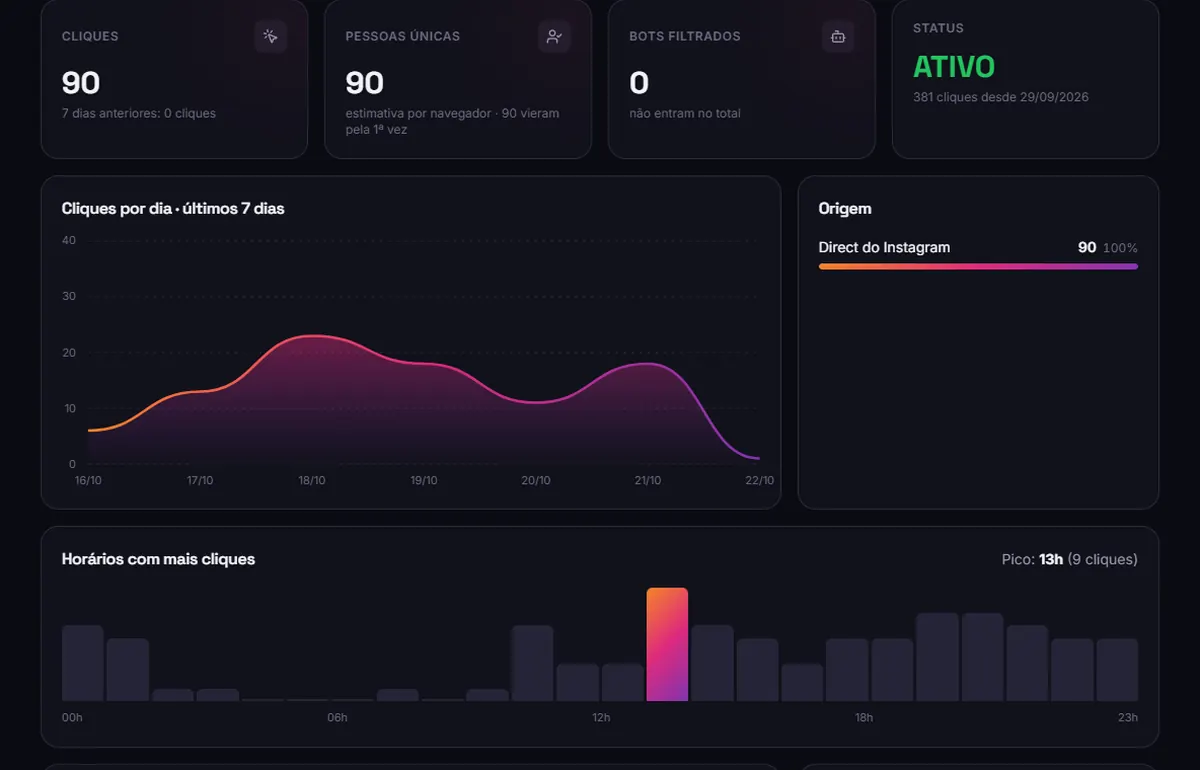Image resolution: width=1200 pixels, height=770 pixels.
Task: Click the highlighted 13h peak bar
Action: click(667, 644)
